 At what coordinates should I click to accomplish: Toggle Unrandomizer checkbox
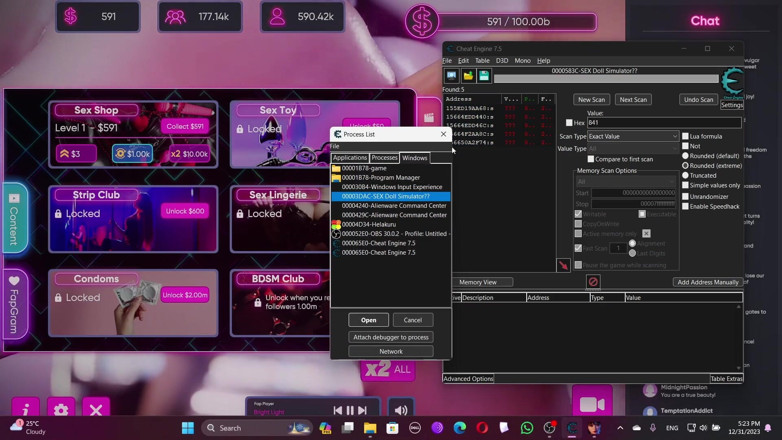click(685, 197)
